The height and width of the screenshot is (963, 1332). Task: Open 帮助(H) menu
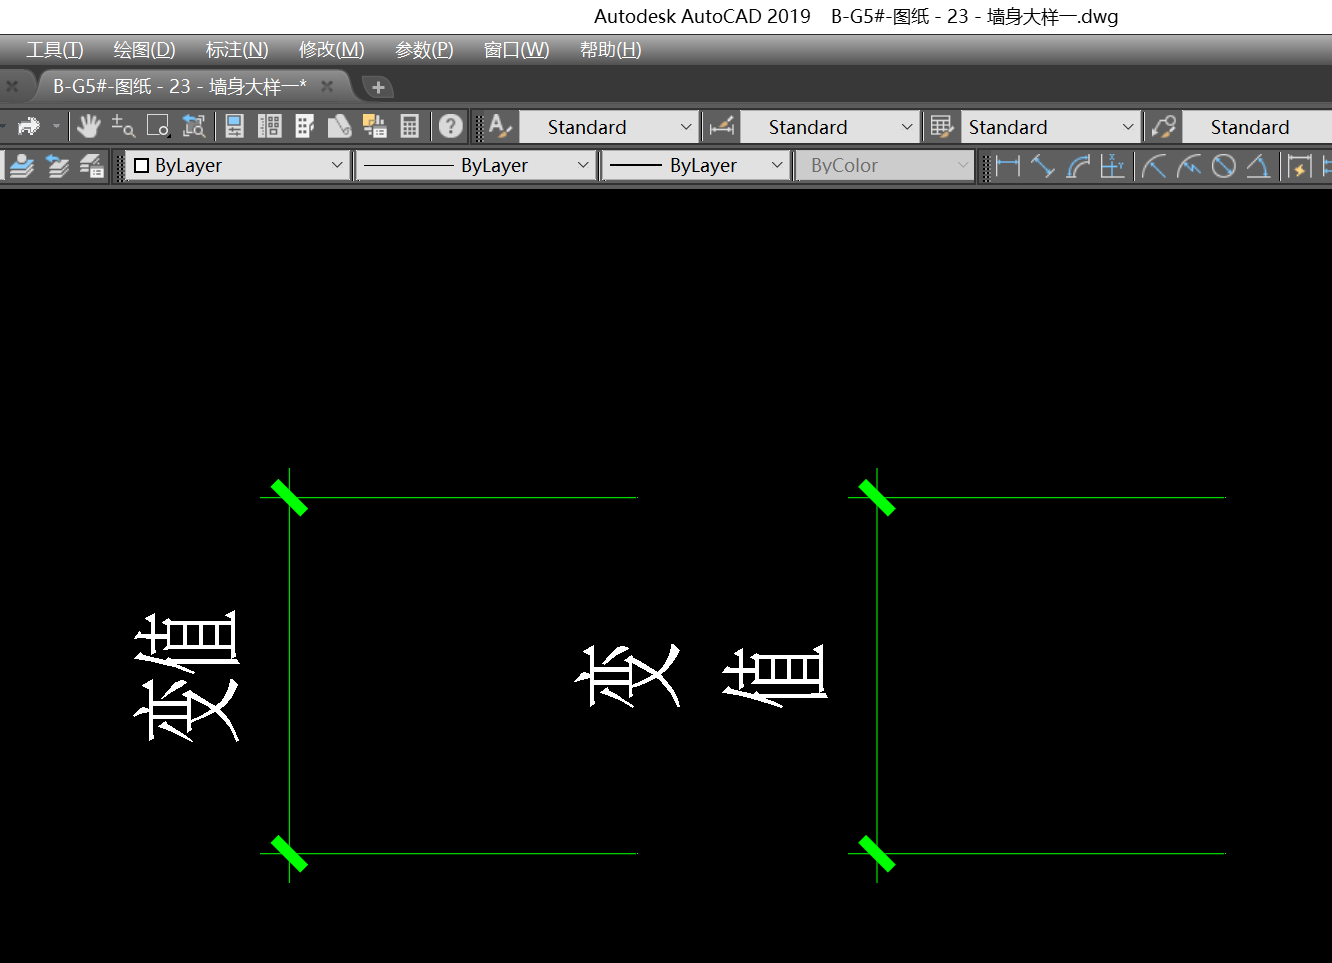(x=610, y=50)
